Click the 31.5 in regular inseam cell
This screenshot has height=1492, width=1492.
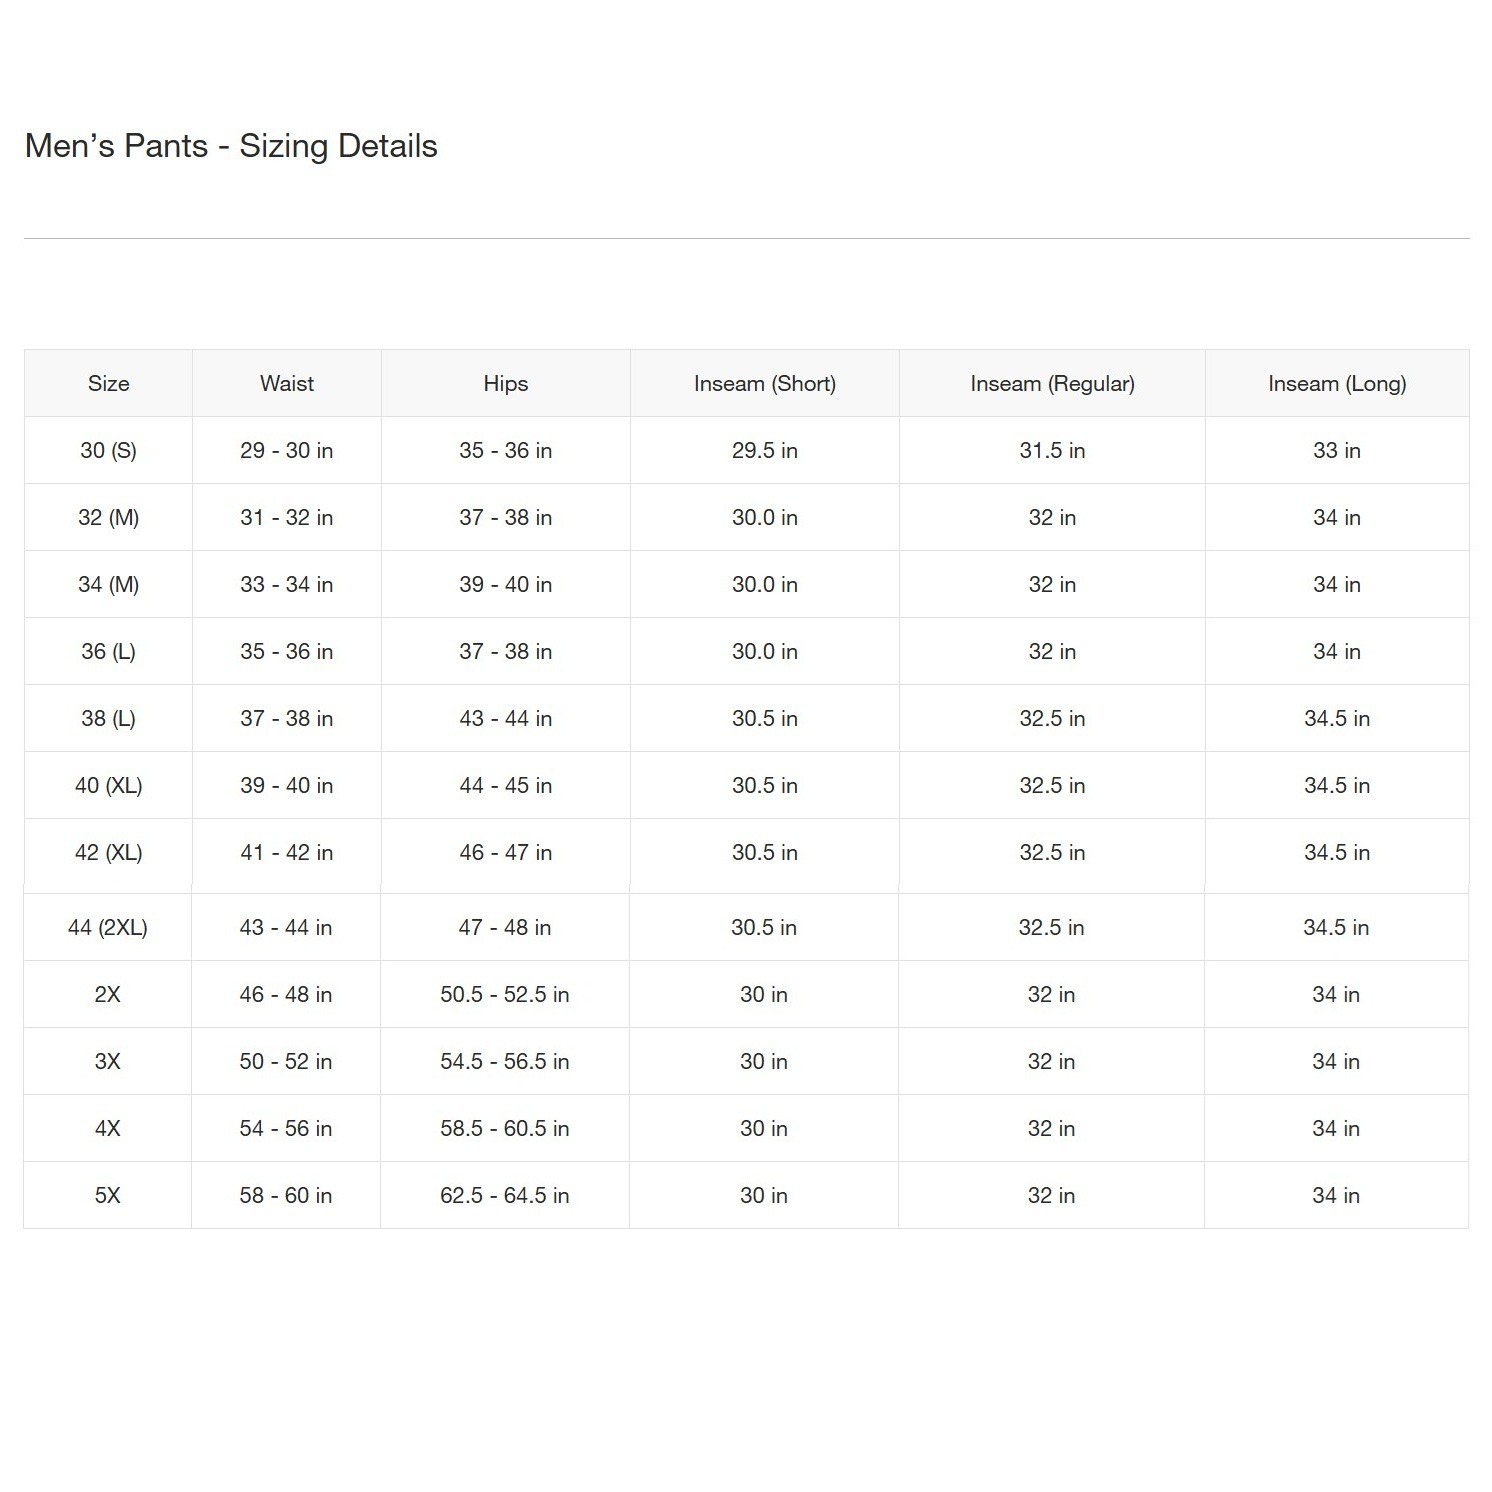(x=1052, y=450)
